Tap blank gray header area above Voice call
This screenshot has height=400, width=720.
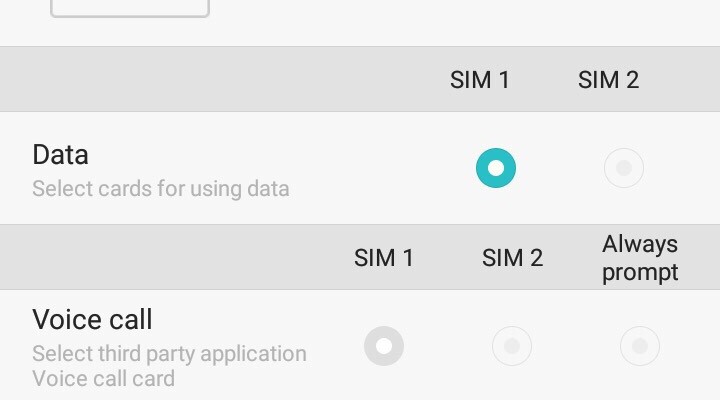coord(160,258)
